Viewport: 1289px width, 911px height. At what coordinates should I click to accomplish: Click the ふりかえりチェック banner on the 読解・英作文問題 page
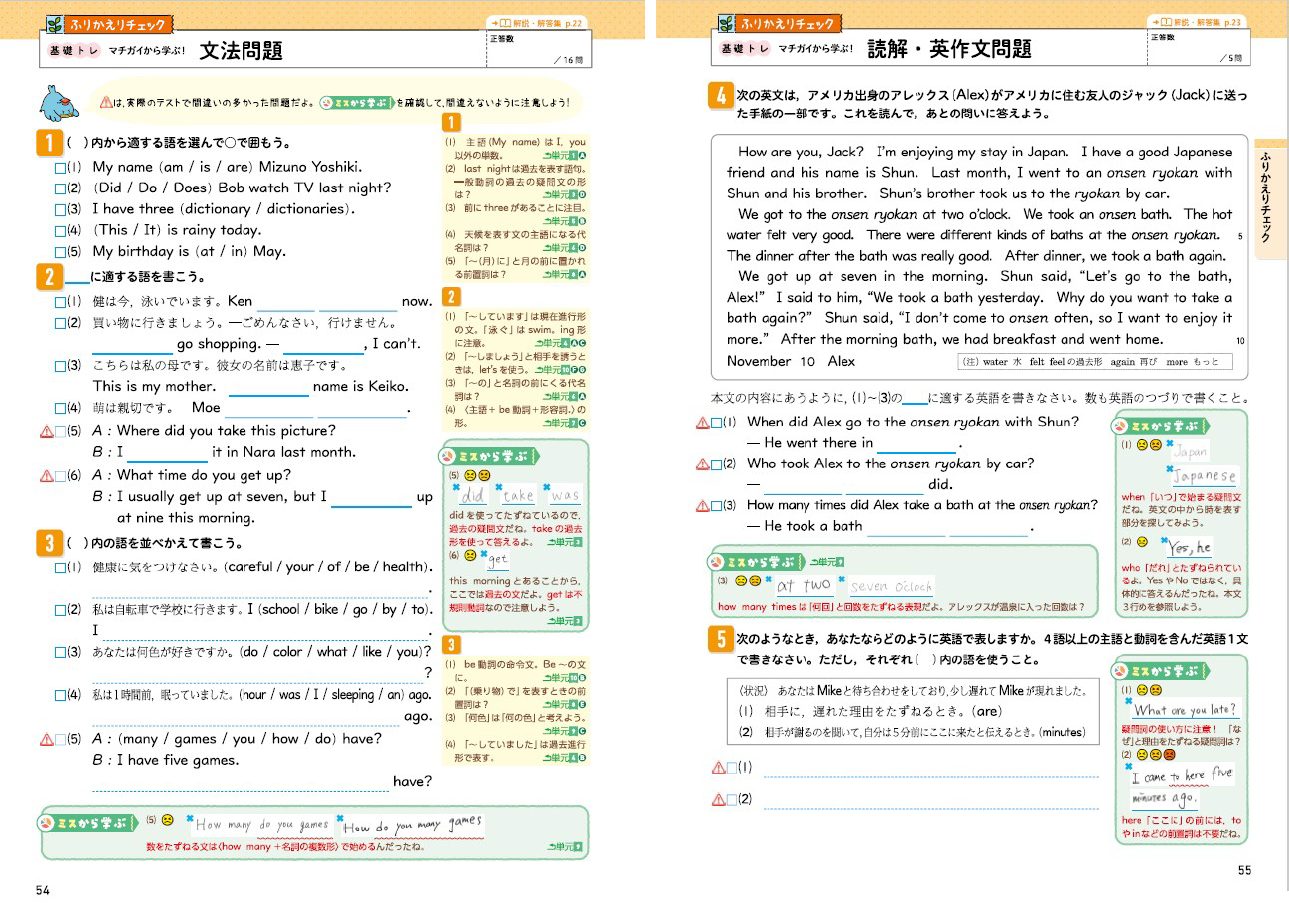779,24
